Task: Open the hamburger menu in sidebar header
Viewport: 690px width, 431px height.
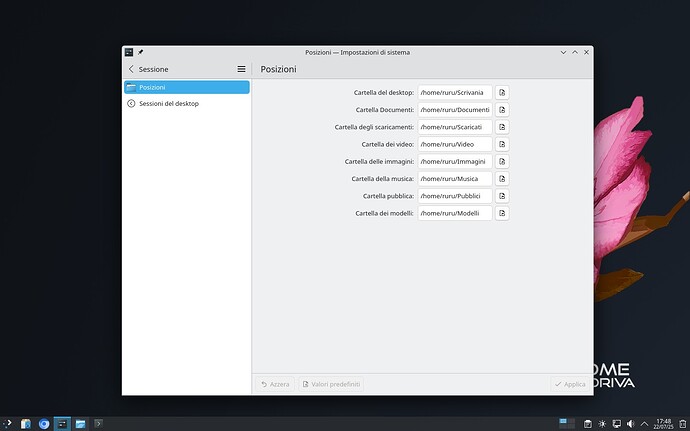Action: (x=241, y=69)
